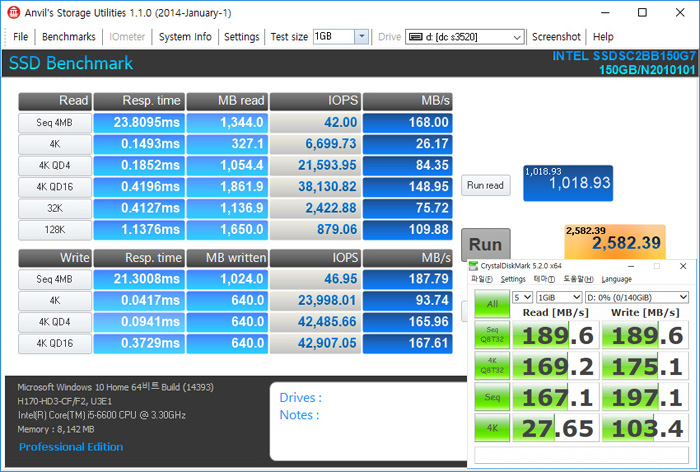Click the INTEL SSDSC2BB150G7 drive label
The height and width of the screenshot is (472, 700).
pyautogui.click(x=624, y=56)
